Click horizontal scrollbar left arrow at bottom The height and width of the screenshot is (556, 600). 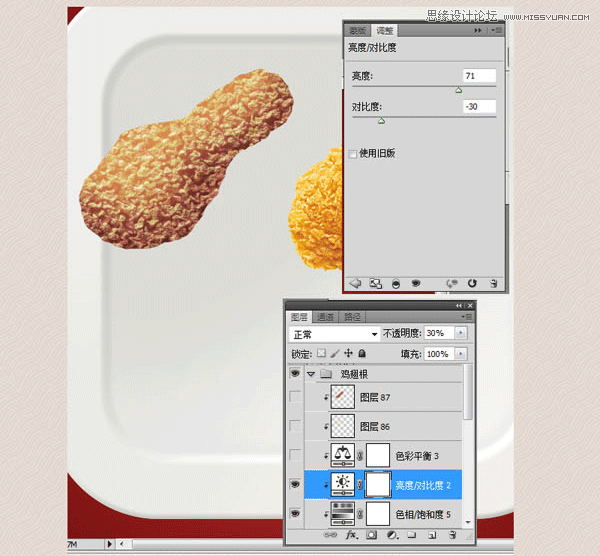click(x=122, y=544)
